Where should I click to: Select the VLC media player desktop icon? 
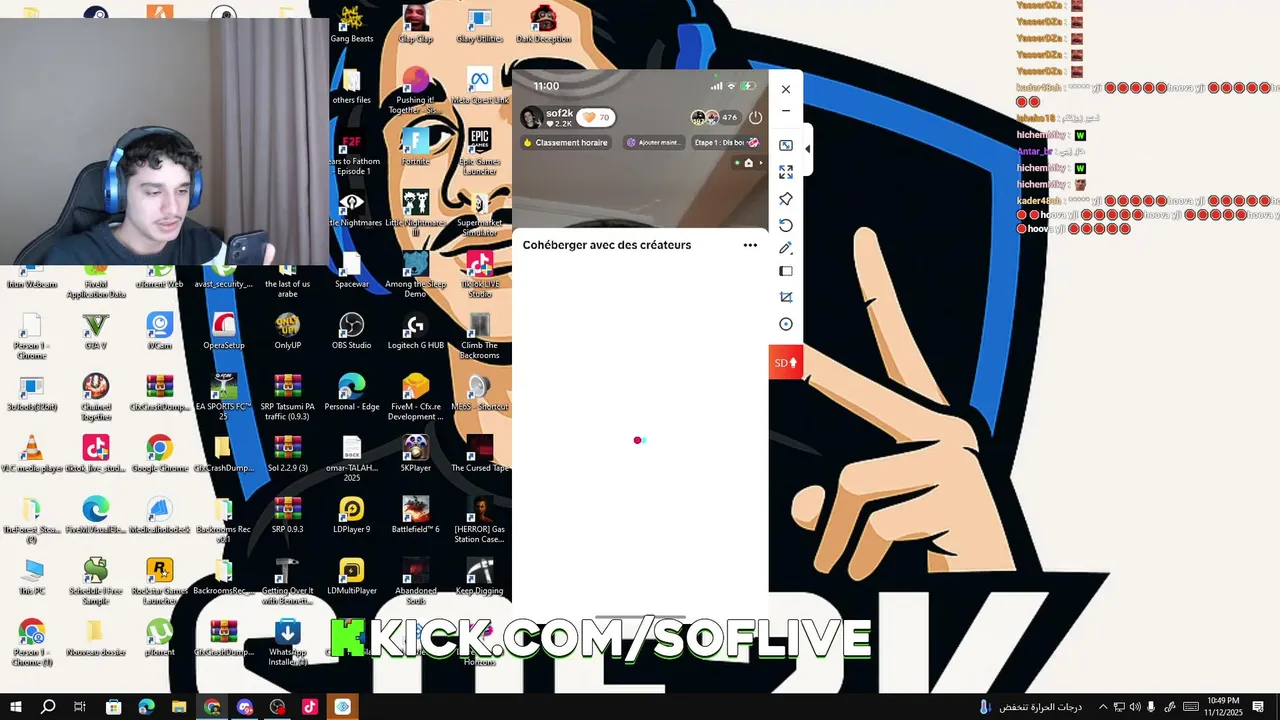click(x=32, y=454)
